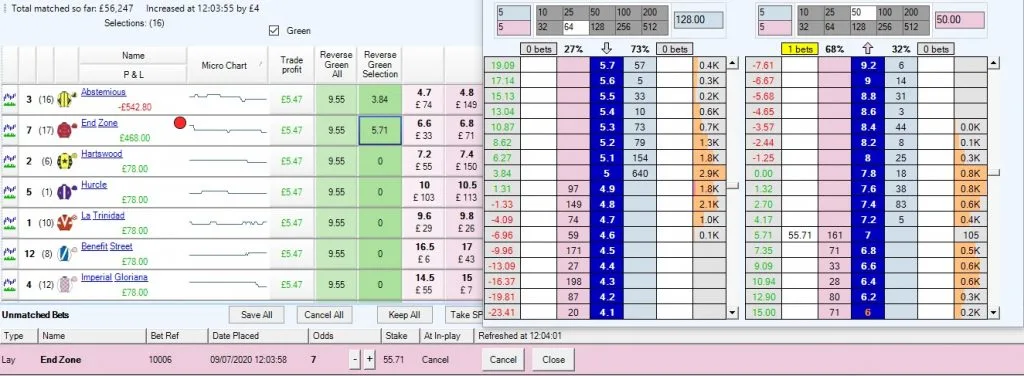The width and height of the screenshot is (1024, 376).
Task: Click the 128.00 stake input field
Action: point(698,20)
